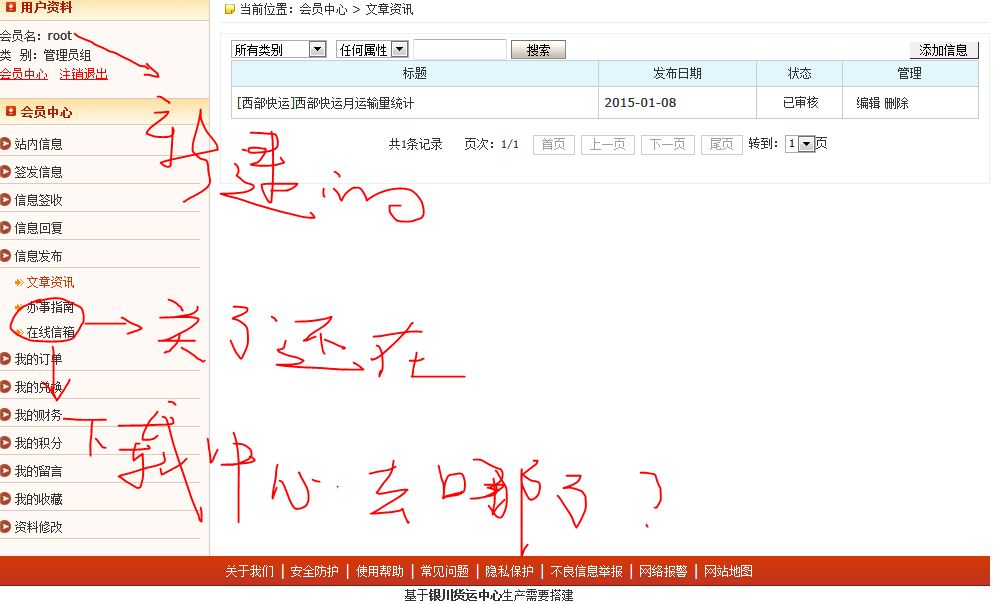The height and width of the screenshot is (604, 993).
Task: Click the icon in the 会员中心 panel header
Action: pyautogui.click(x=11, y=112)
